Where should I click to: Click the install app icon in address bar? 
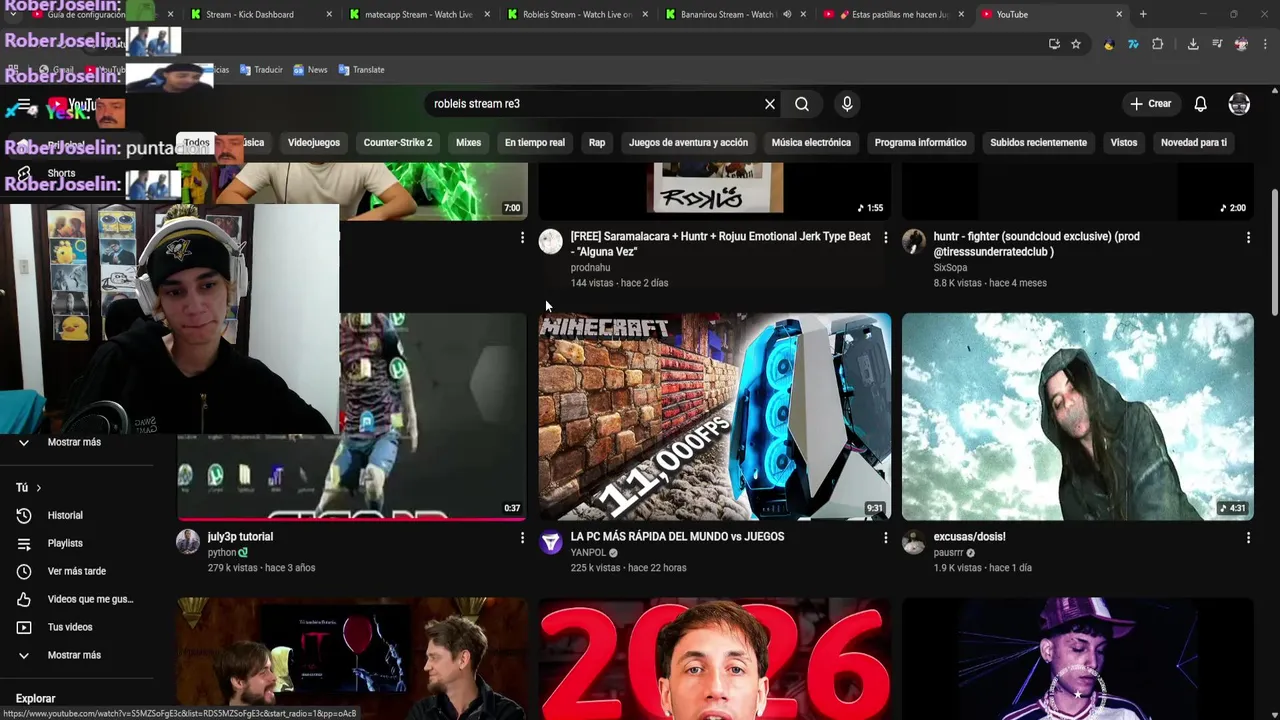tap(1054, 44)
